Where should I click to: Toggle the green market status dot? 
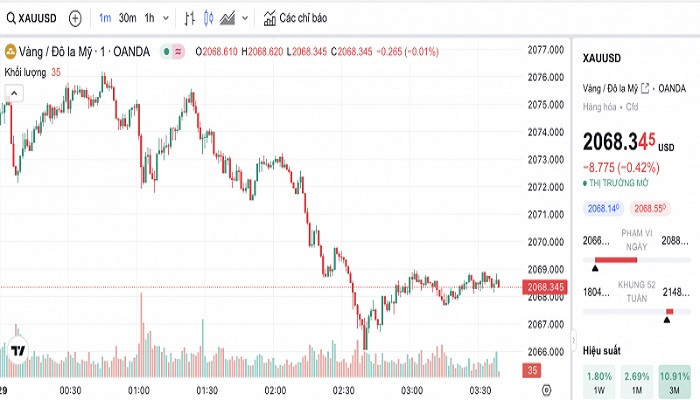click(165, 51)
